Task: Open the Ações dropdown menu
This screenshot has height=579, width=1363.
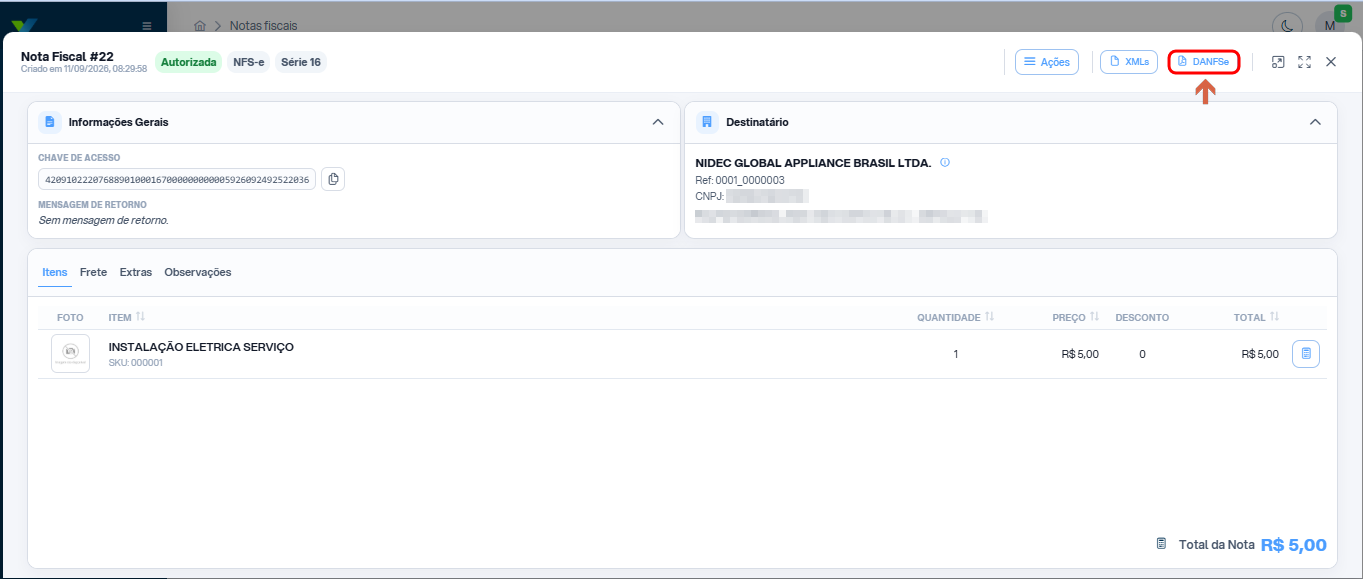Action: 1047,62
